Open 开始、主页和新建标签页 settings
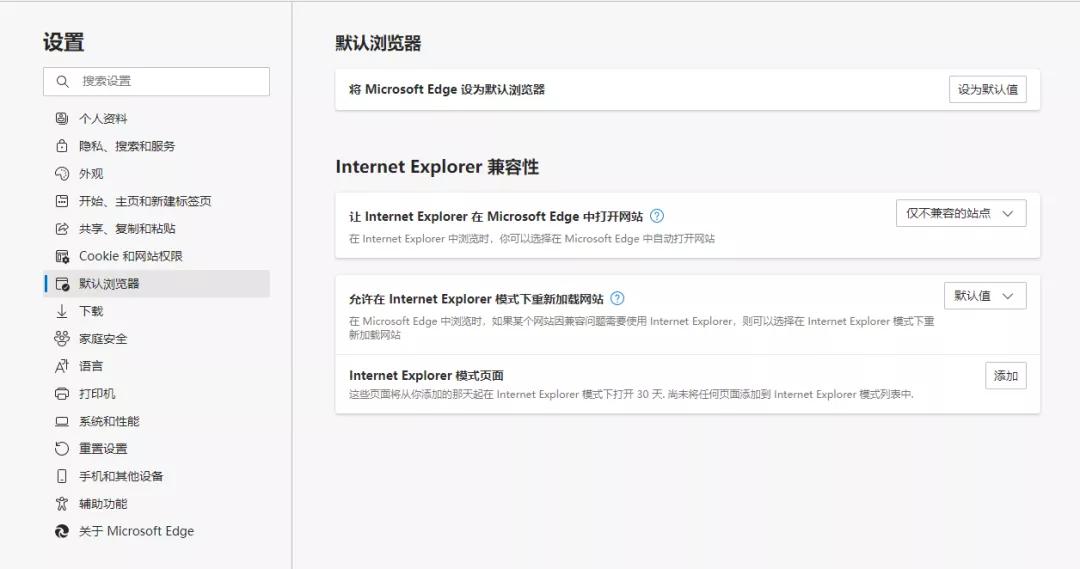This screenshot has width=1080, height=569. pos(157,201)
